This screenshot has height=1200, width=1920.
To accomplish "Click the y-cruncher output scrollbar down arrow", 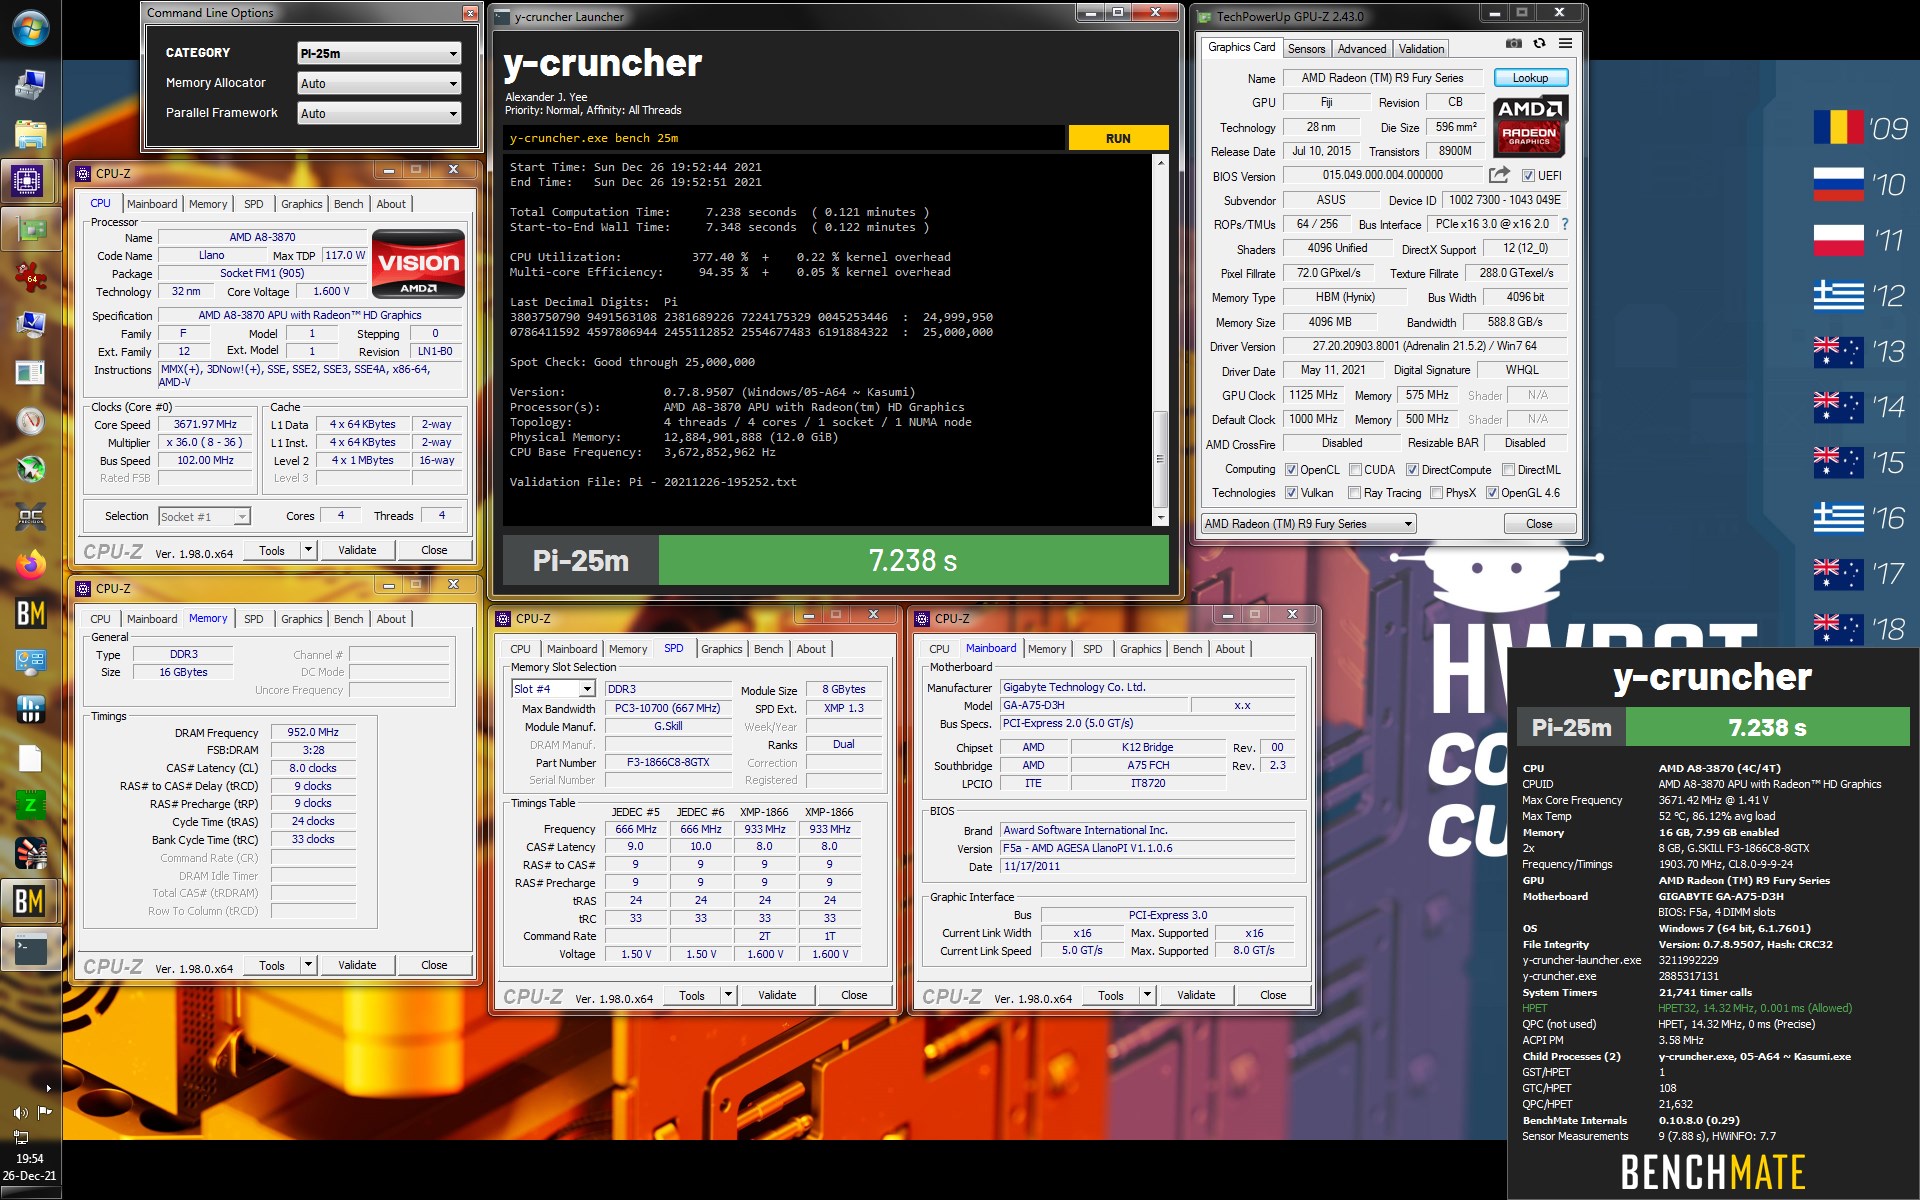I will point(1160,518).
